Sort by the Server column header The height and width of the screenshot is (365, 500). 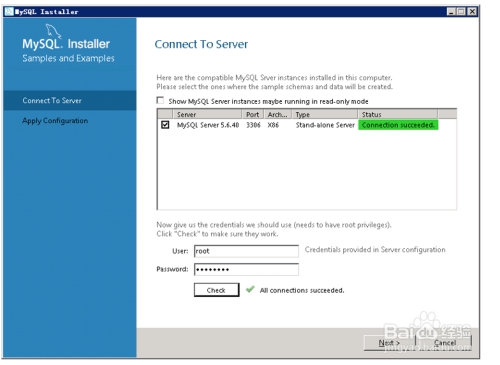click(x=207, y=114)
